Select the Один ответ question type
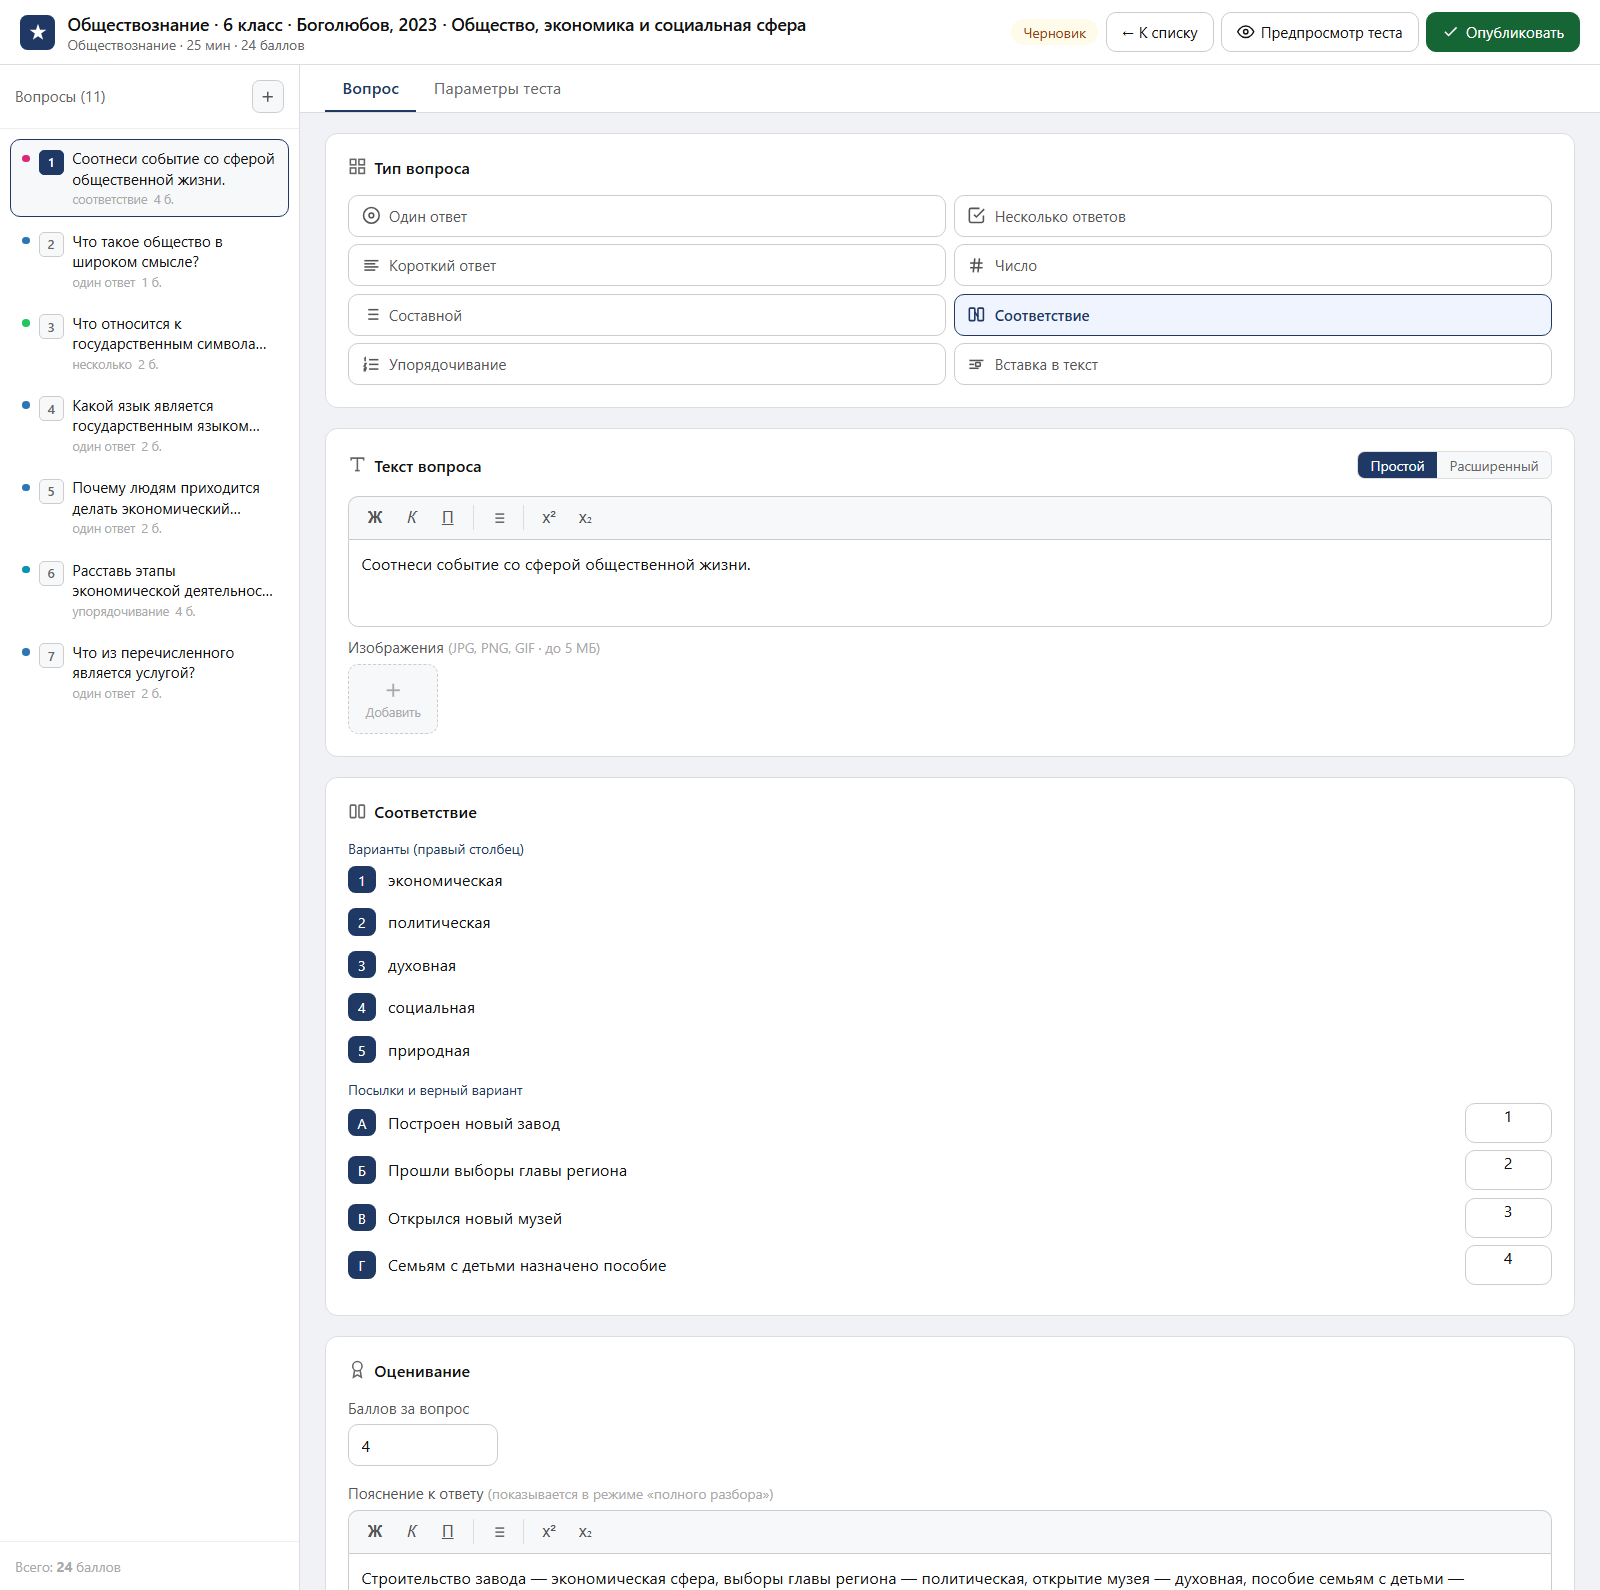Viewport: 1600px width, 1590px height. pyautogui.click(x=647, y=216)
